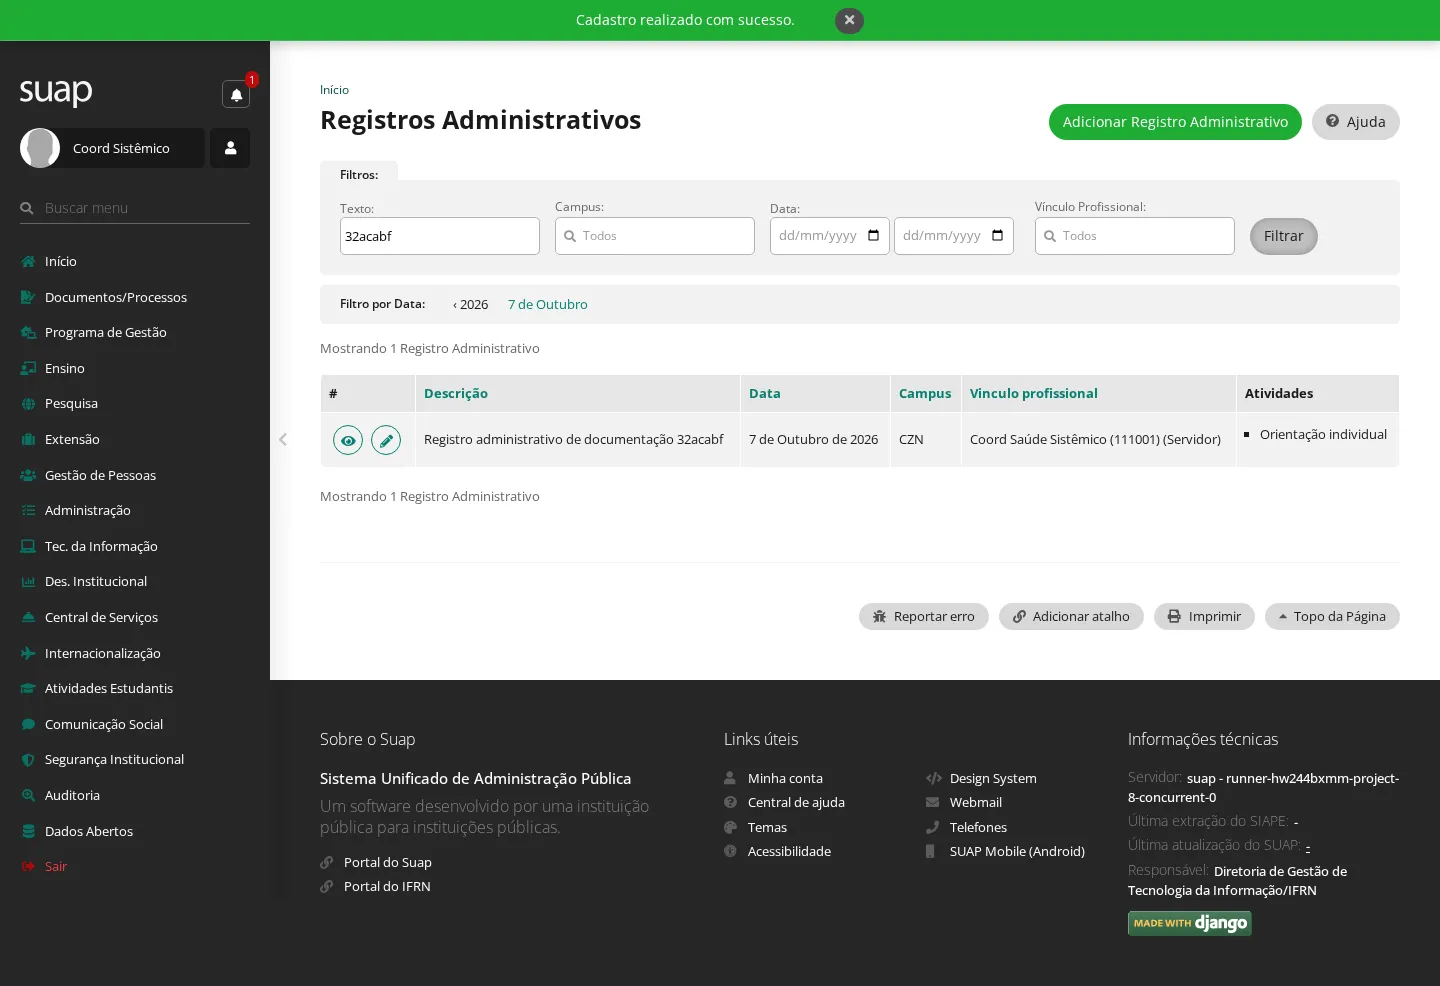The width and height of the screenshot is (1440, 986).
Task: Click the user profile icon button
Action: click(230, 148)
